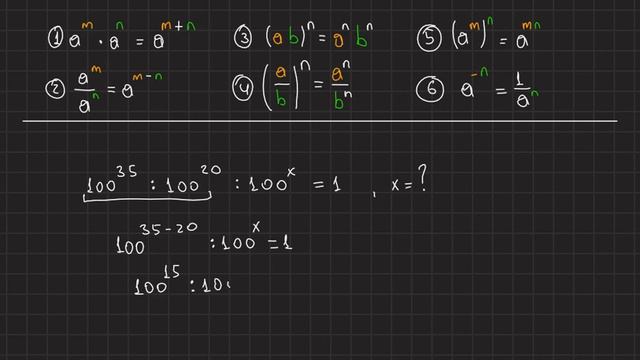
Task: Click the circled number 5 label
Action: click(429, 38)
